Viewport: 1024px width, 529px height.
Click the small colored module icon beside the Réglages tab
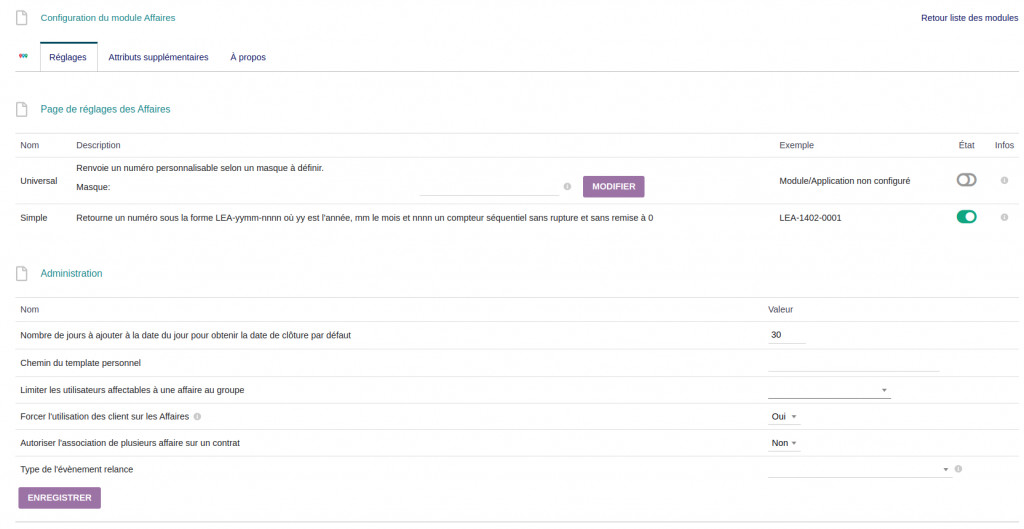[23, 56]
